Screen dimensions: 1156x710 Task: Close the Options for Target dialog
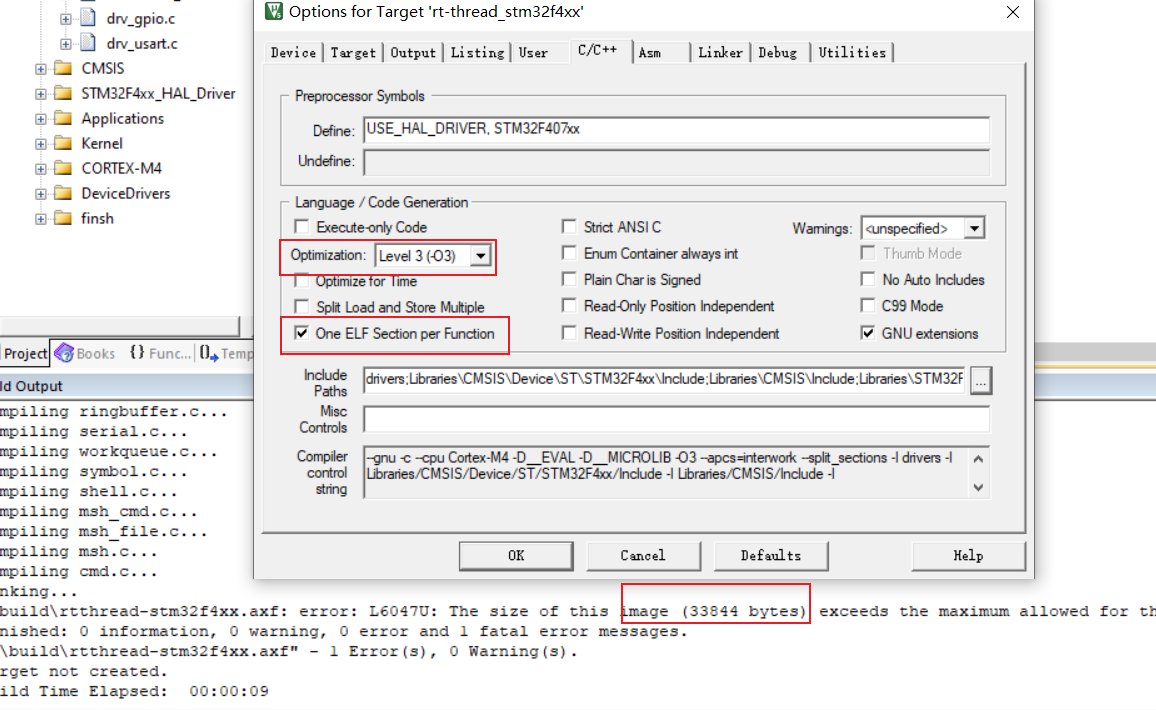(x=1013, y=12)
